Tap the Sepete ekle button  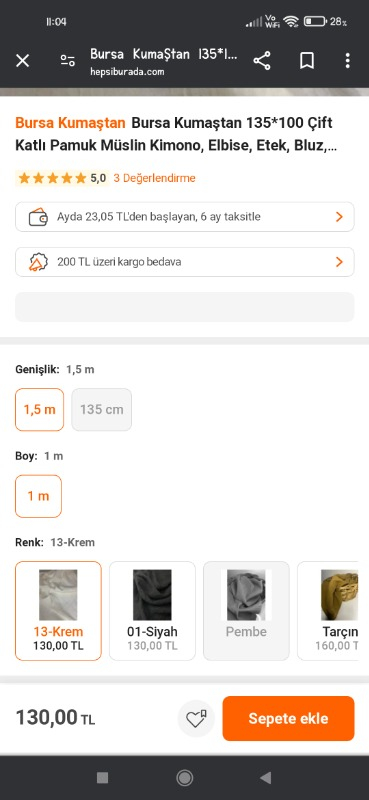click(288, 718)
